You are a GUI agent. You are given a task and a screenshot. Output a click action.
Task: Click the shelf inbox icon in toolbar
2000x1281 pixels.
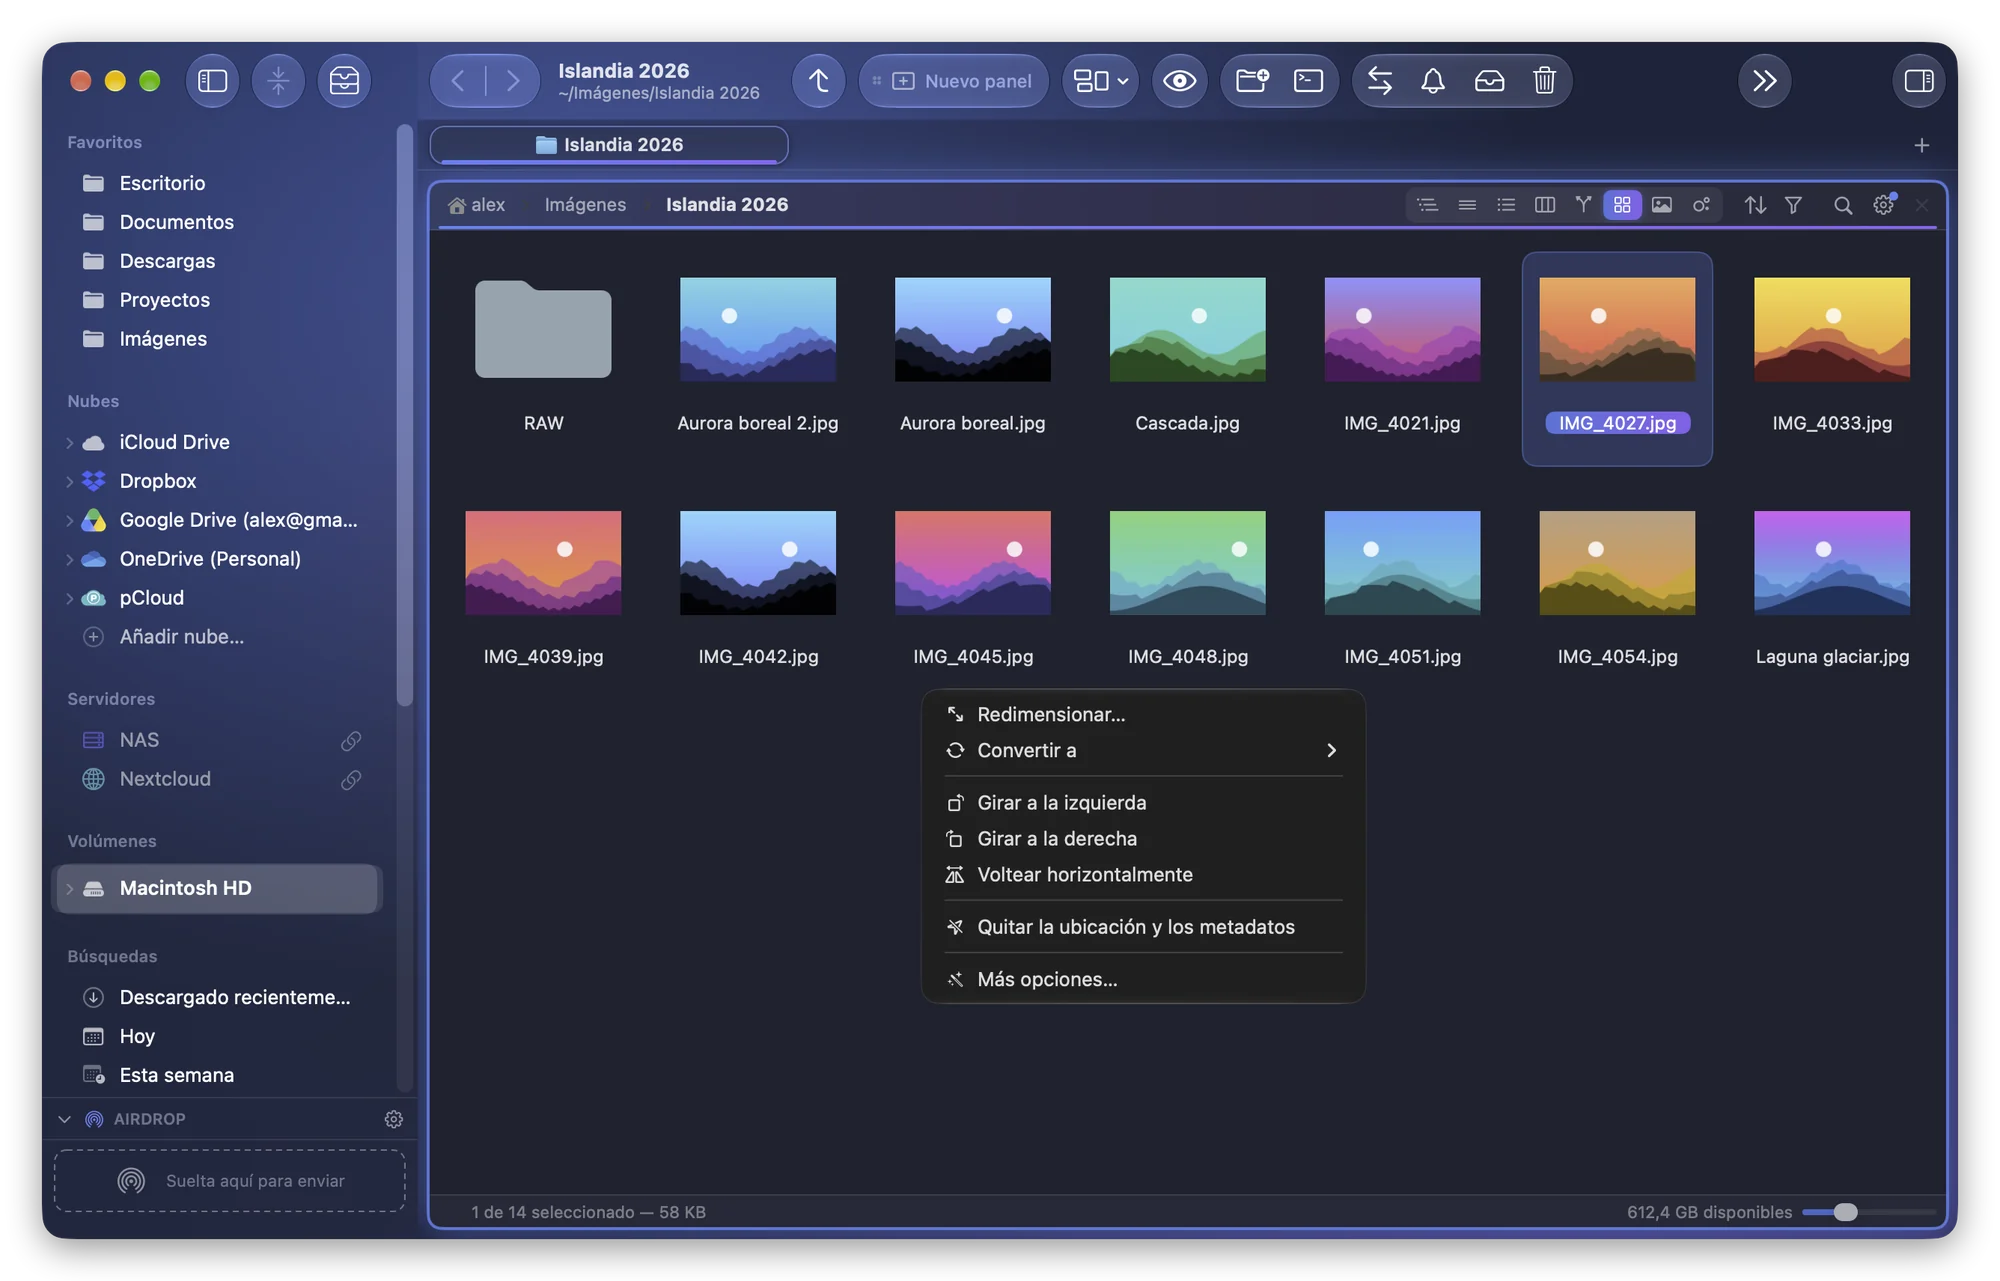click(344, 81)
